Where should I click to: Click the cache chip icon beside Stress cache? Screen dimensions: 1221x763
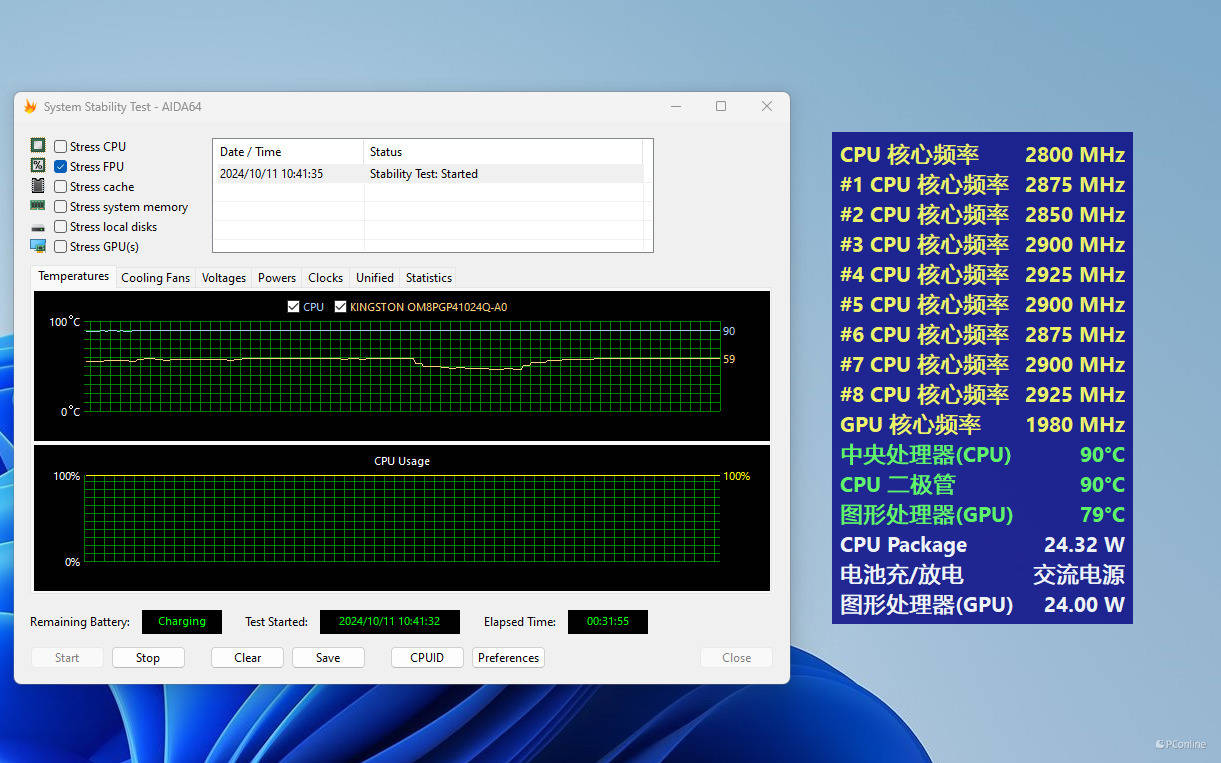click(38, 186)
